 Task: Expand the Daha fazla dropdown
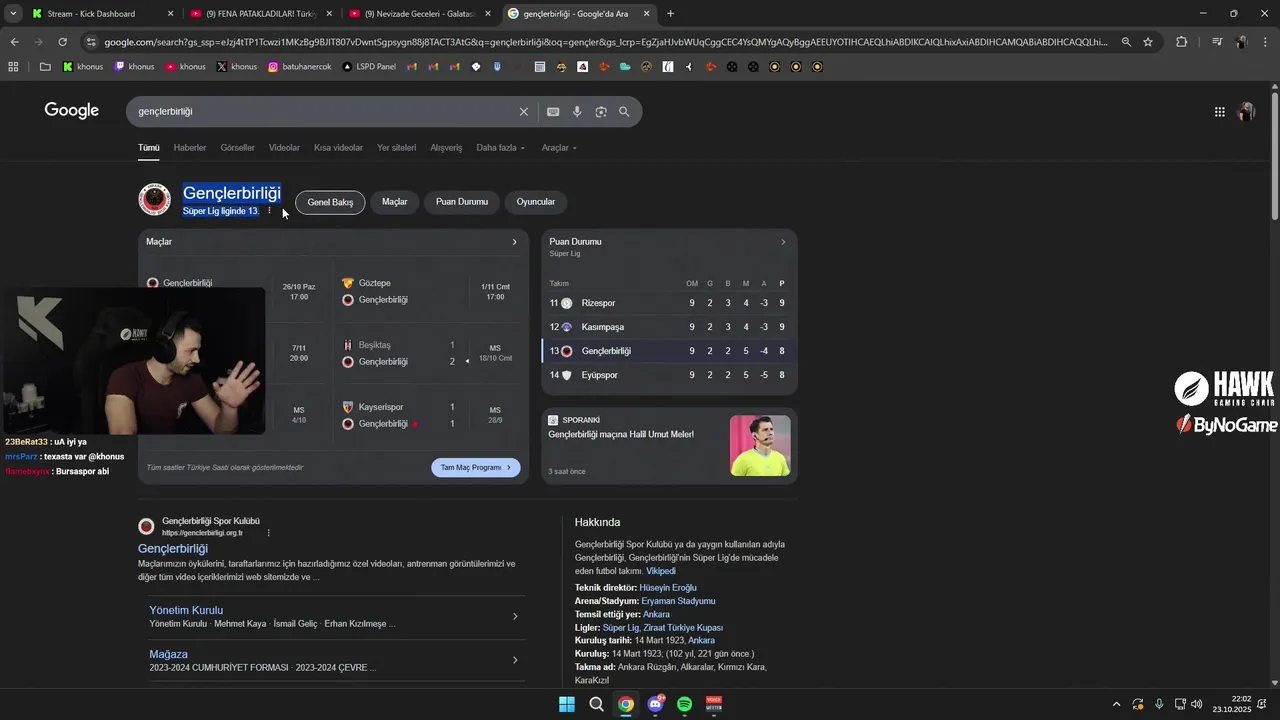click(500, 148)
